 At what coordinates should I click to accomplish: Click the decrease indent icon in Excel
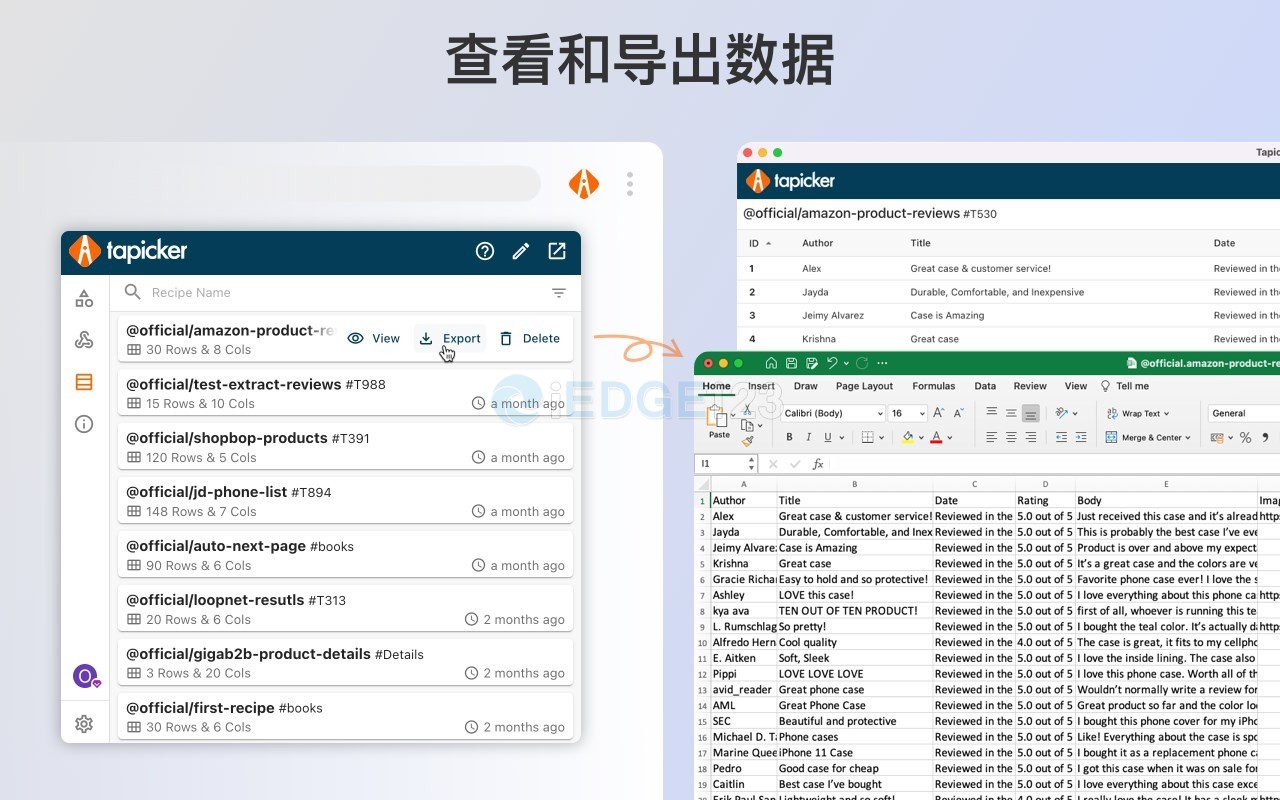1061,437
